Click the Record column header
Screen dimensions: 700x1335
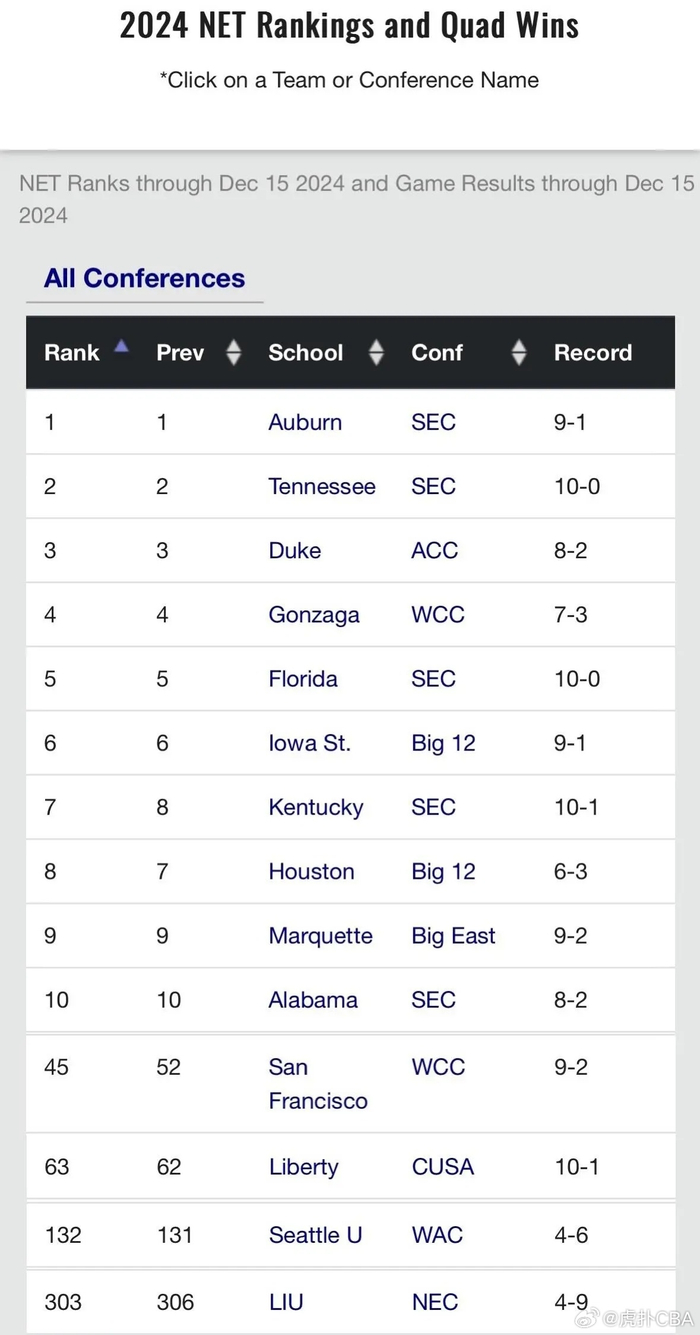coord(593,352)
